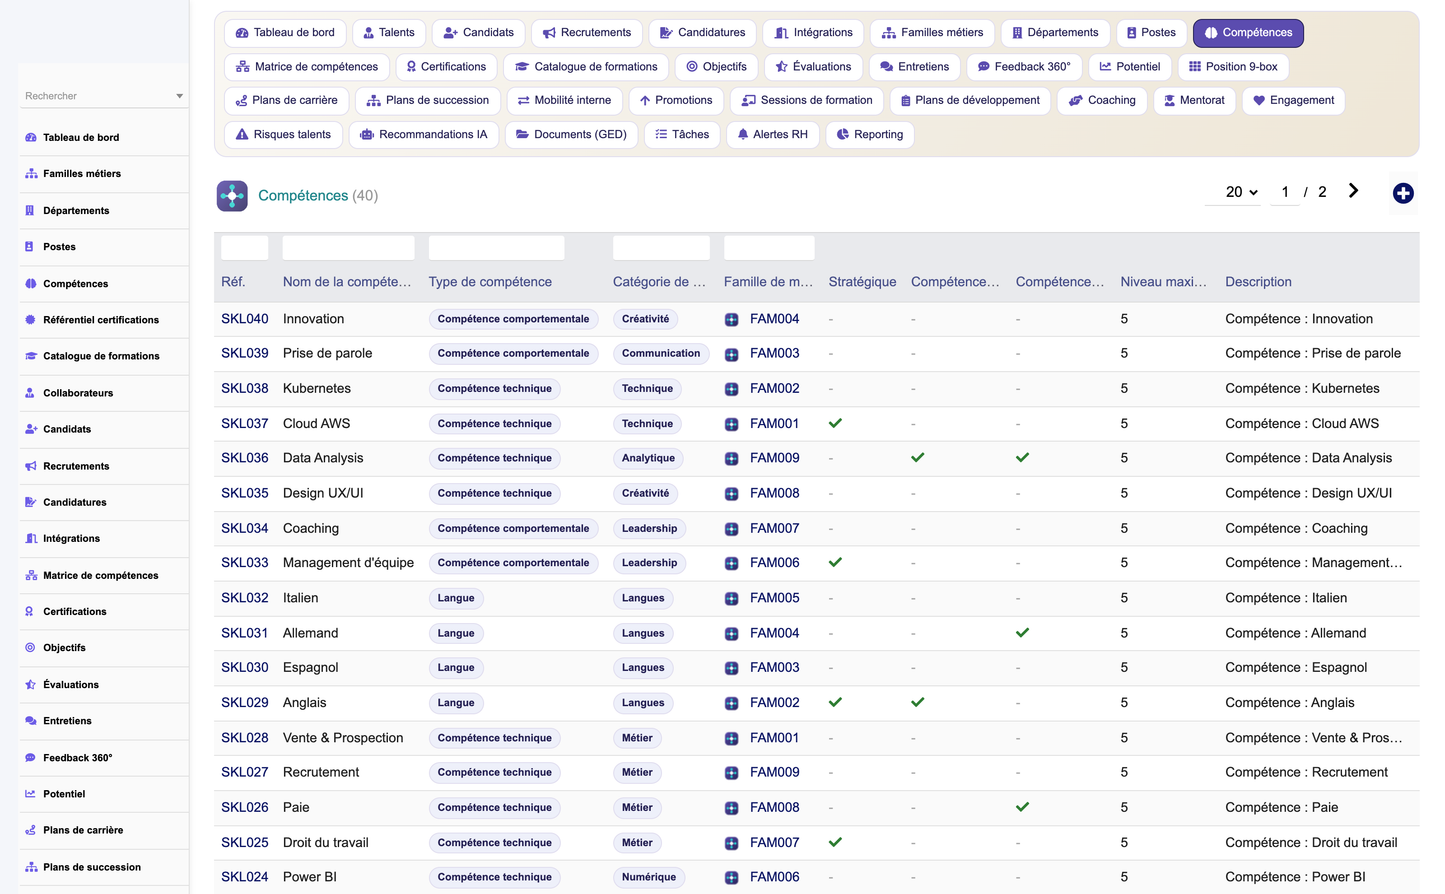The width and height of the screenshot is (1445, 894).
Task: Click the Nom de la compétence filter field
Action: point(349,248)
